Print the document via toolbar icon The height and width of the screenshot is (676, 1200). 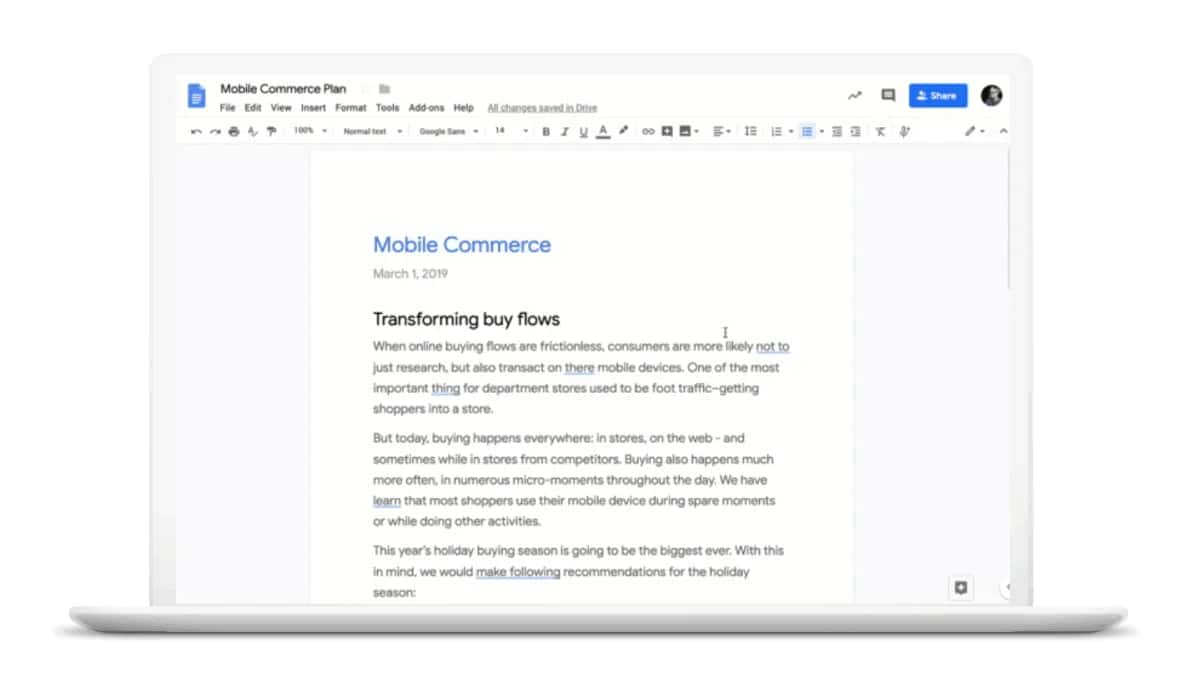pyautogui.click(x=234, y=131)
